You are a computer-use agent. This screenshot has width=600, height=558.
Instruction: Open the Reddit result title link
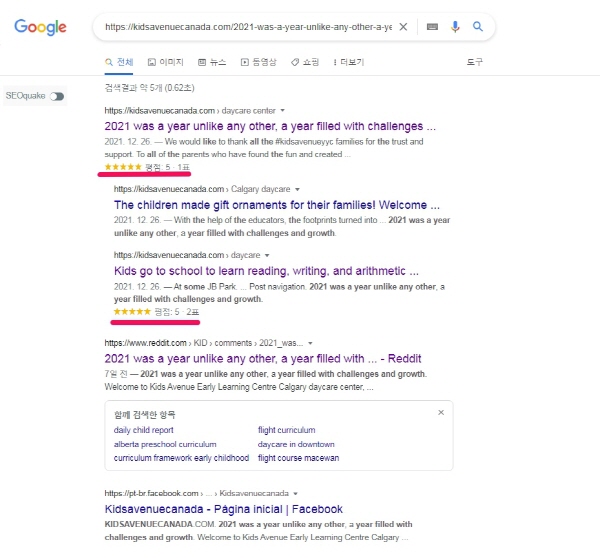263,359
